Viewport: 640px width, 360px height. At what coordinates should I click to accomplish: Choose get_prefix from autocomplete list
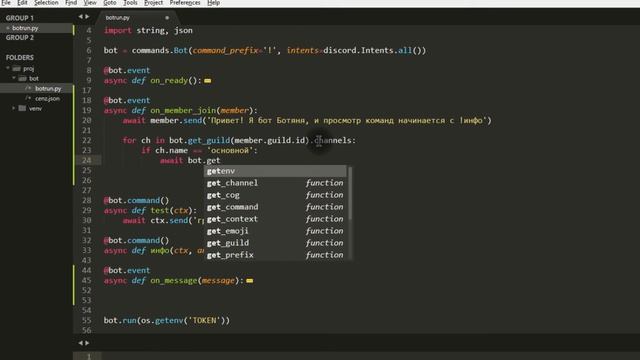[x=275, y=255]
